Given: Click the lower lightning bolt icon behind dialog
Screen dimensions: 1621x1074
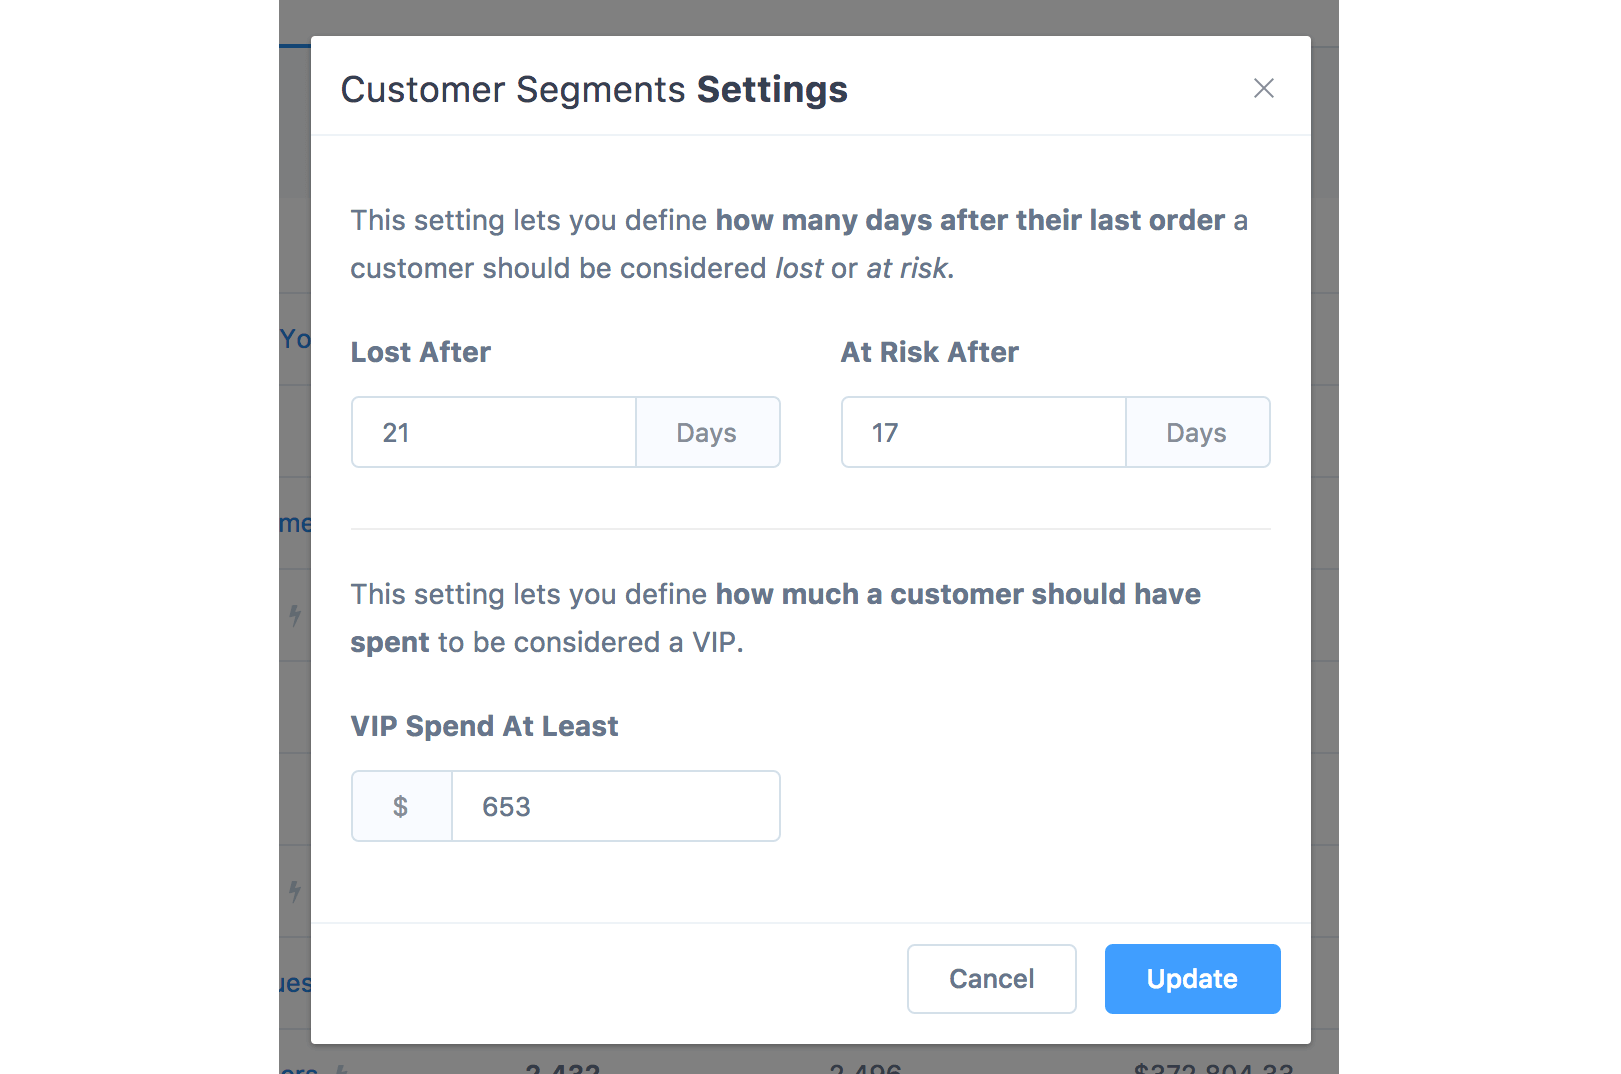Looking at the screenshot, I should (295, 890).
